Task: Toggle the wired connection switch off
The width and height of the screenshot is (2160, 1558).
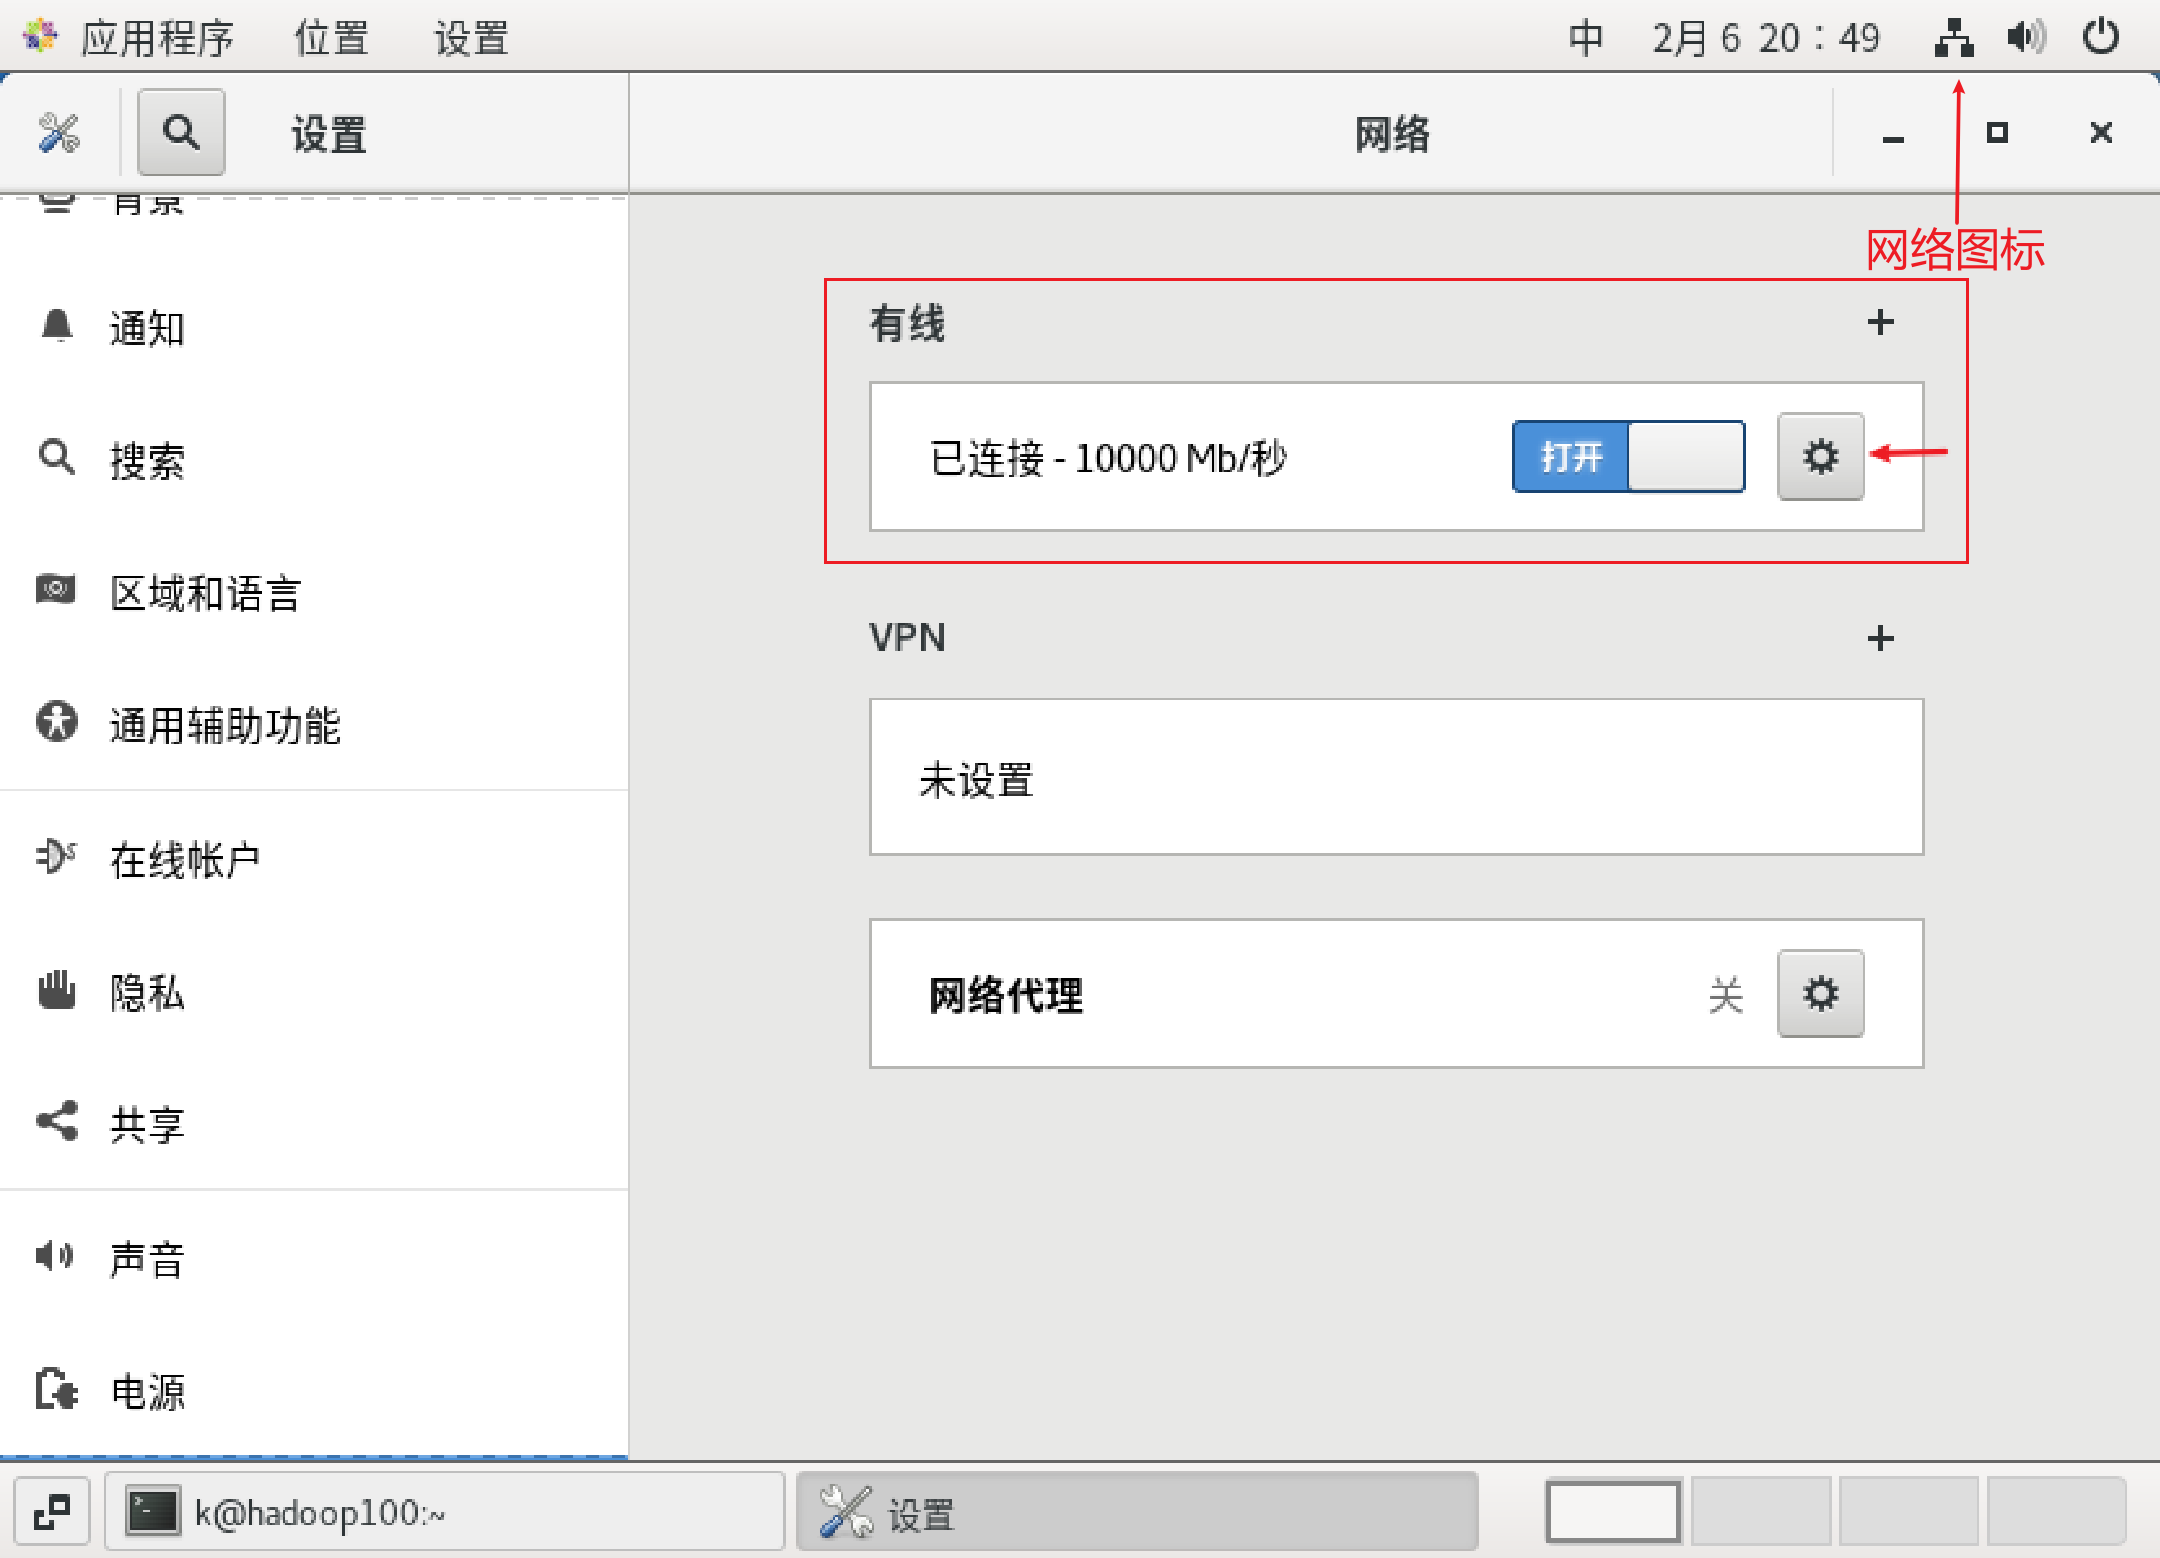Action: [1628, 456]
